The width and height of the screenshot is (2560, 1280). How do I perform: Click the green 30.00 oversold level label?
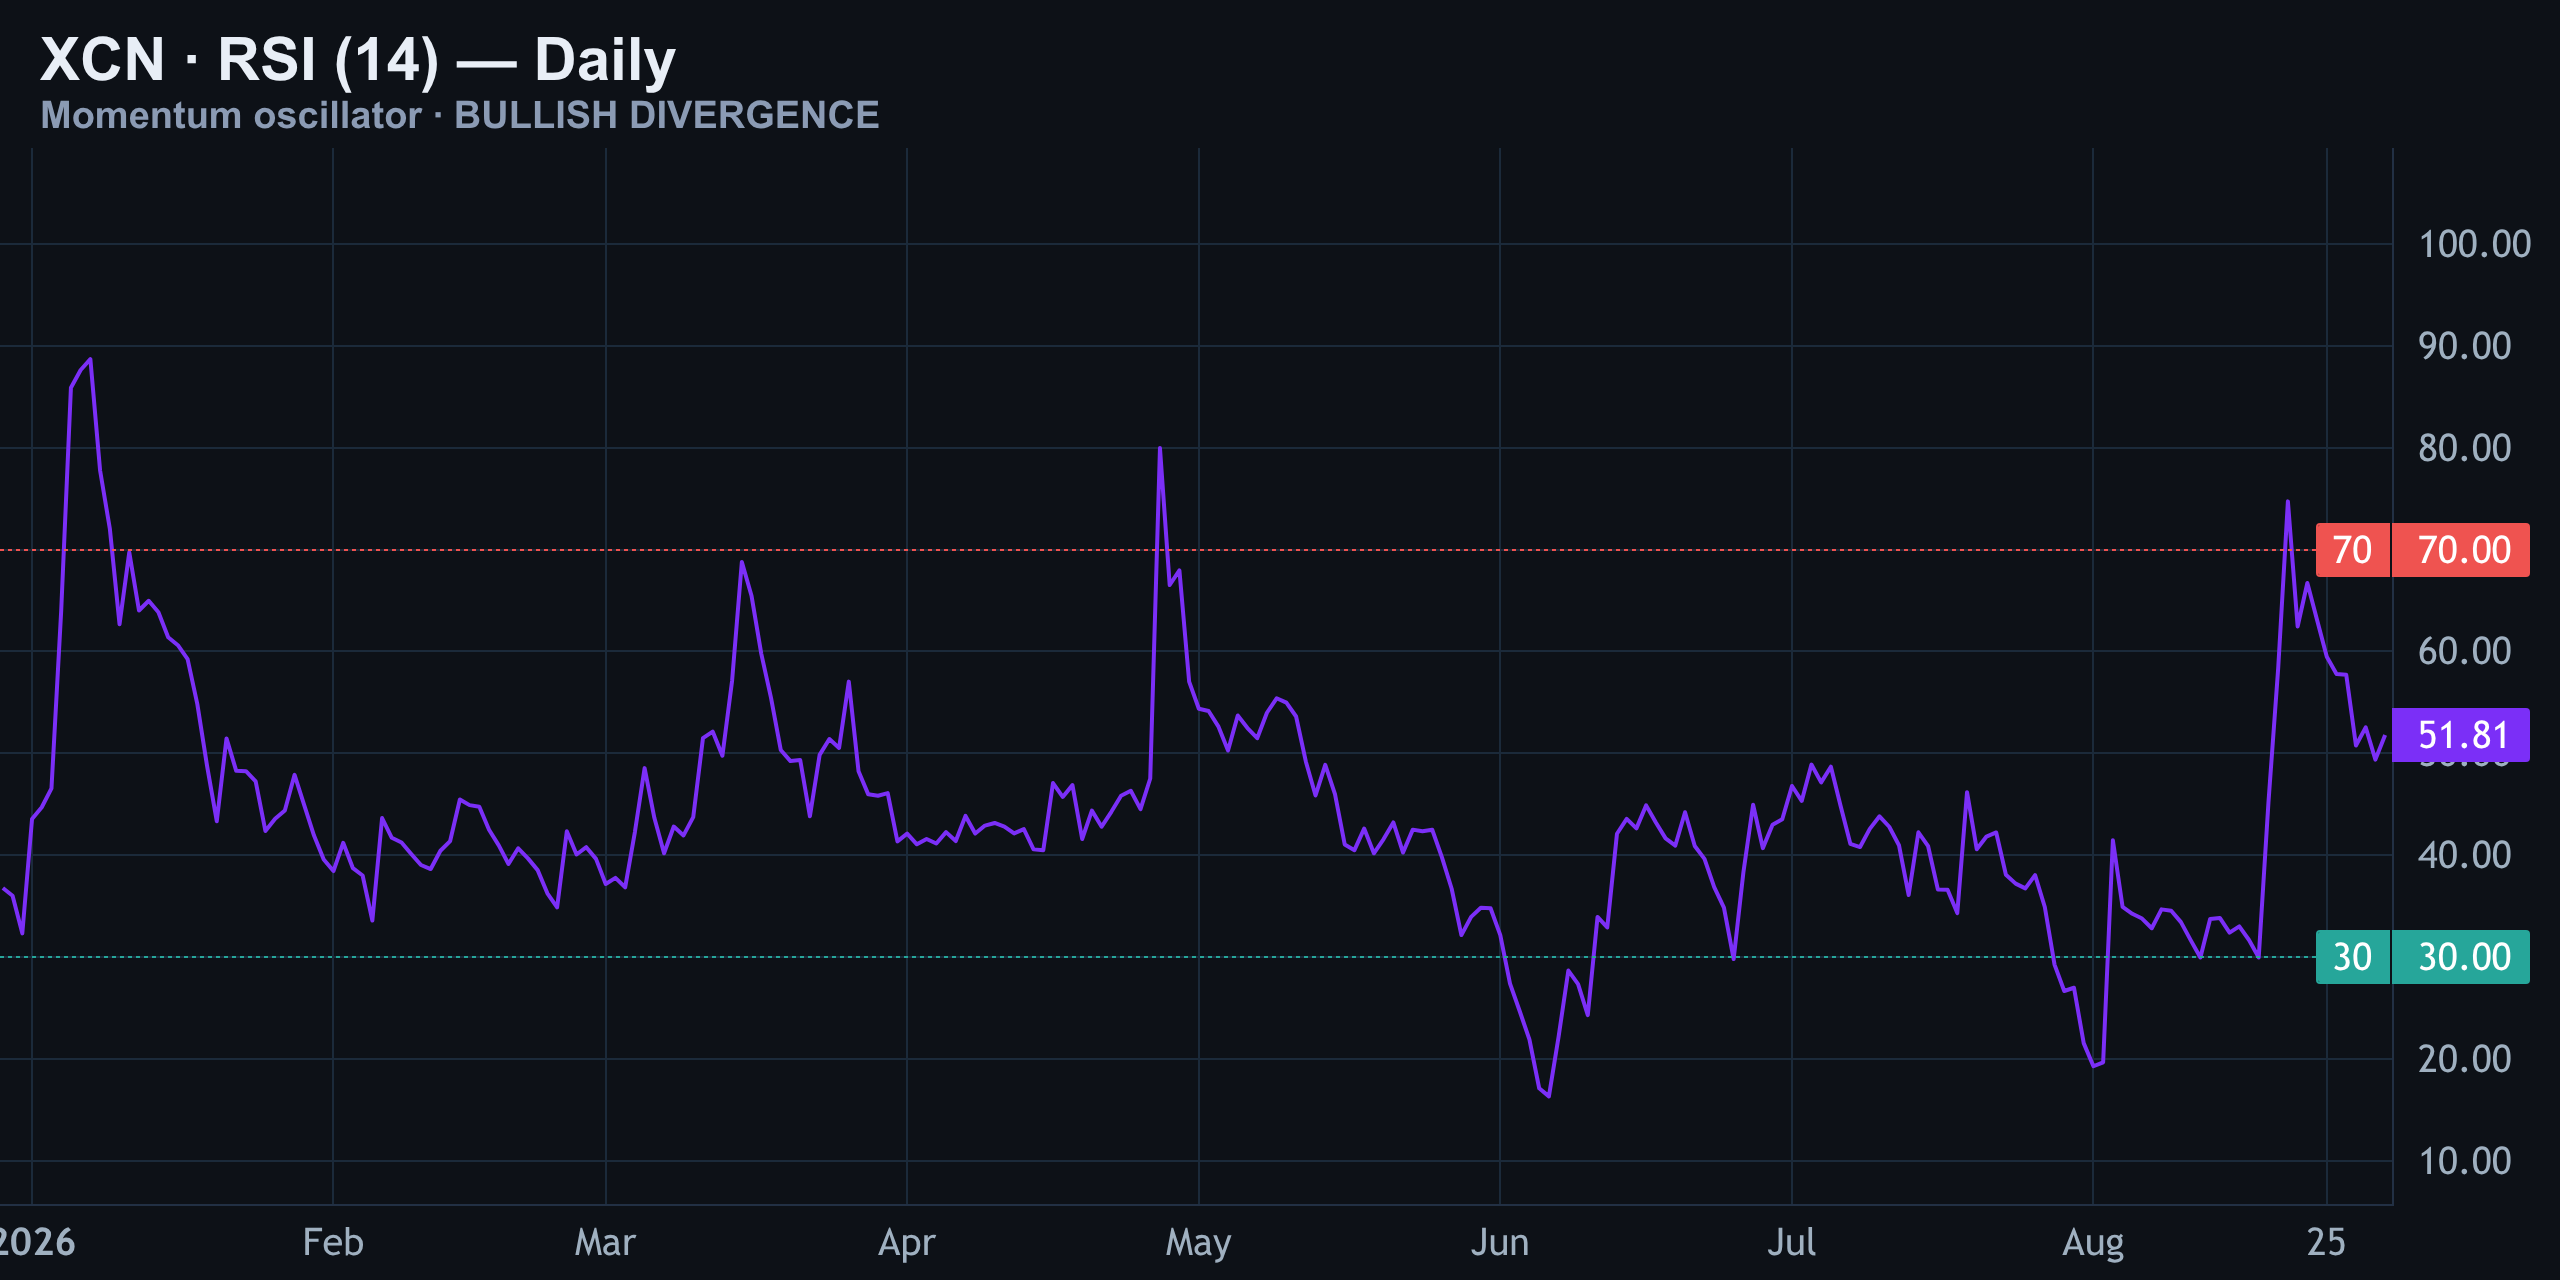pyautogui.click(x=2461, y=957)
